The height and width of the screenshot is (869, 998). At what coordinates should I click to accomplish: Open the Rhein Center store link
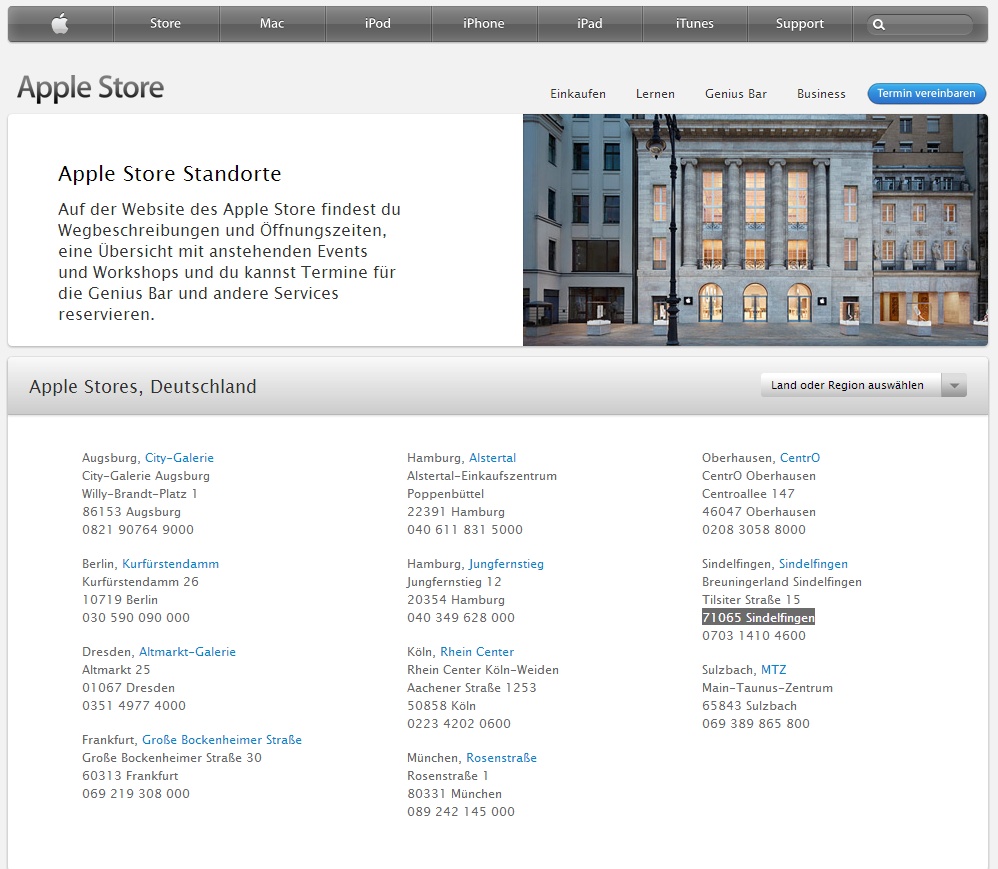point(477,651)
